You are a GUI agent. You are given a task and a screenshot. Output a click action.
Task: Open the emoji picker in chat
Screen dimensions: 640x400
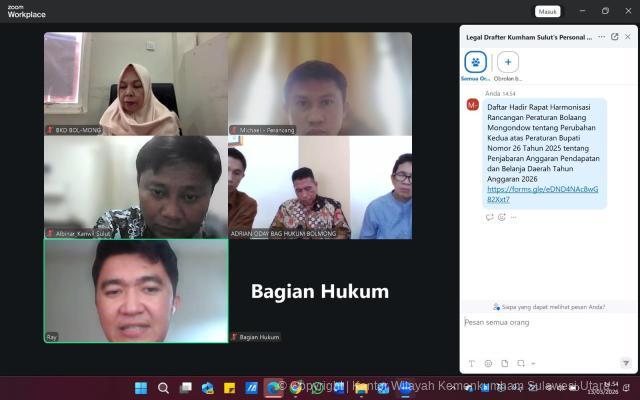click(x=488, y=363)
